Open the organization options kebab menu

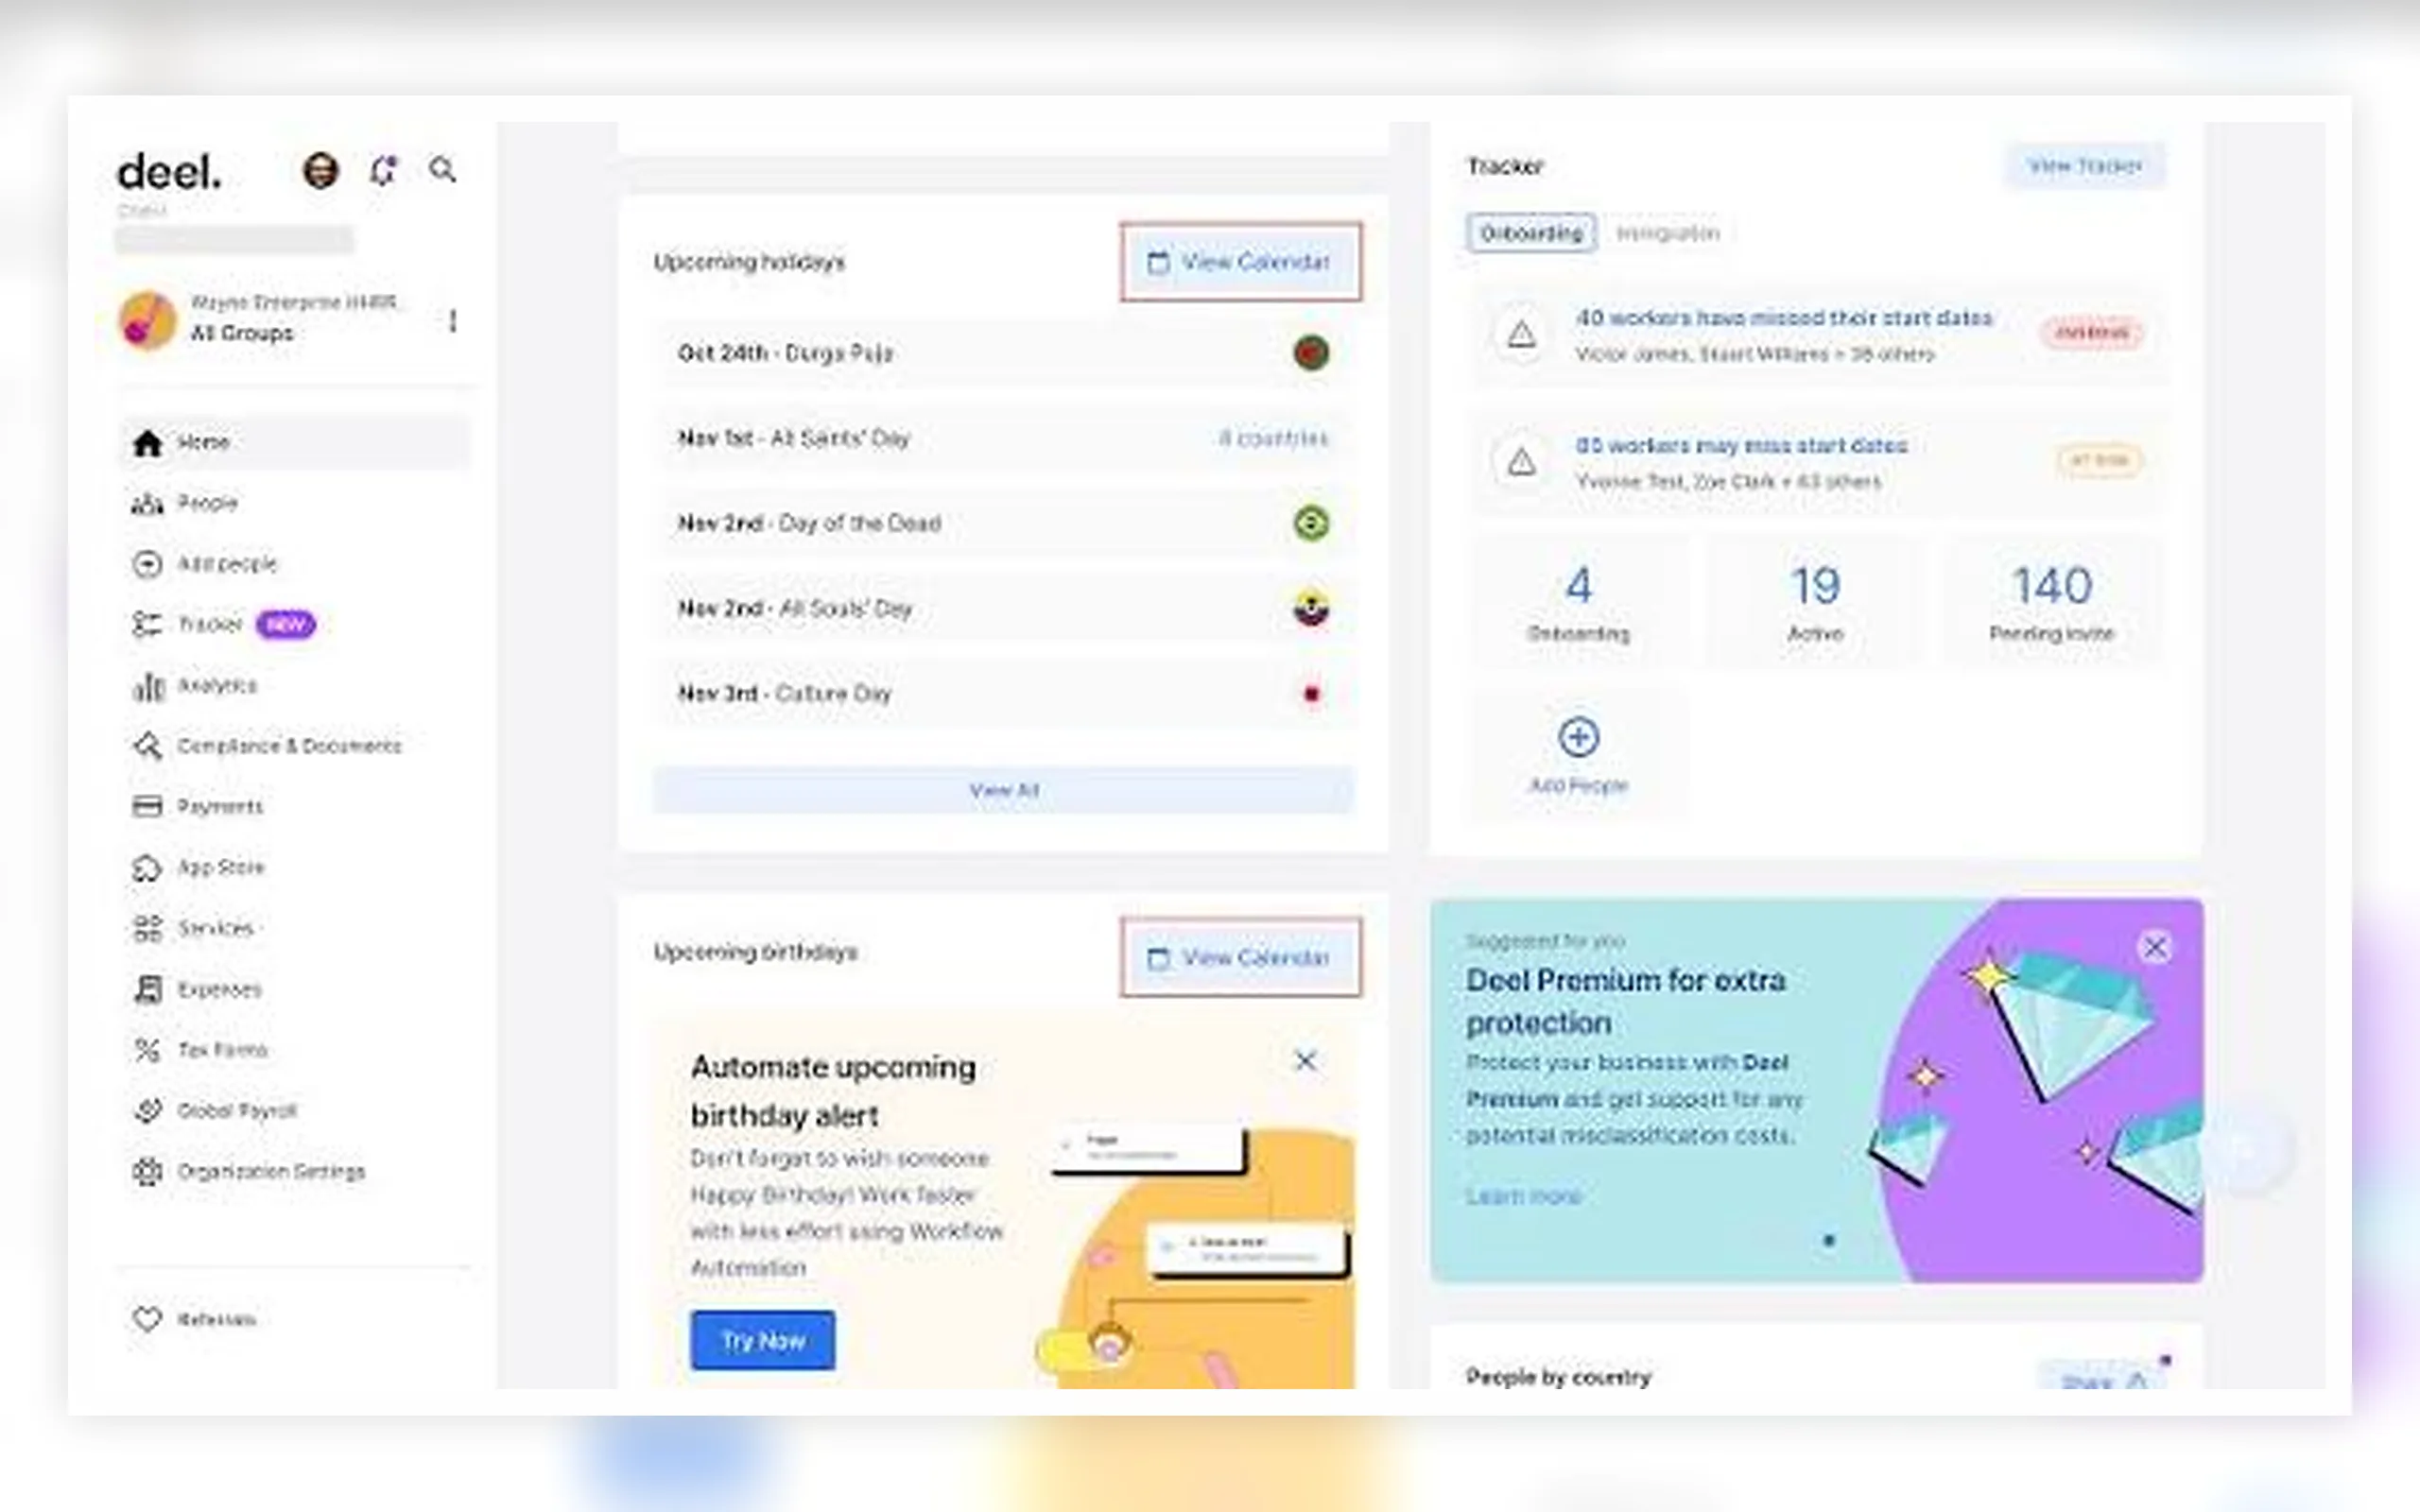pos(453,321)
